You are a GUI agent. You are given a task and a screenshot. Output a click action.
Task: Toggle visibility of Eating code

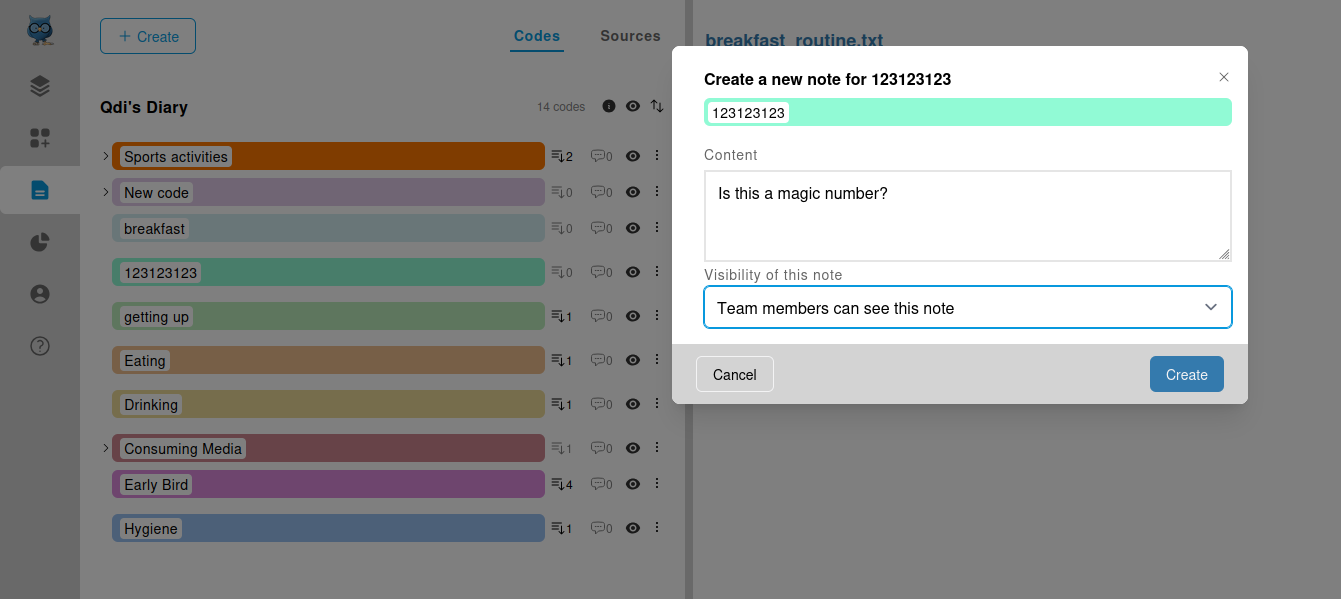(x=633, y=360)
